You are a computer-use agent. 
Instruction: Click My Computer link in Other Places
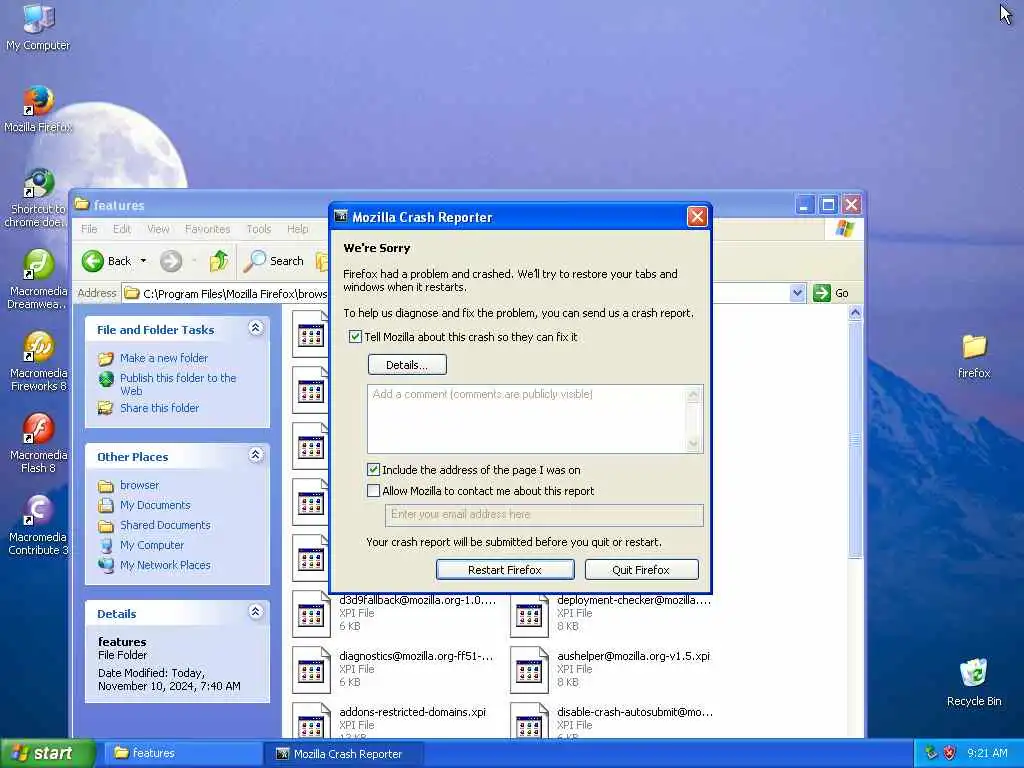tap(152, 545)
